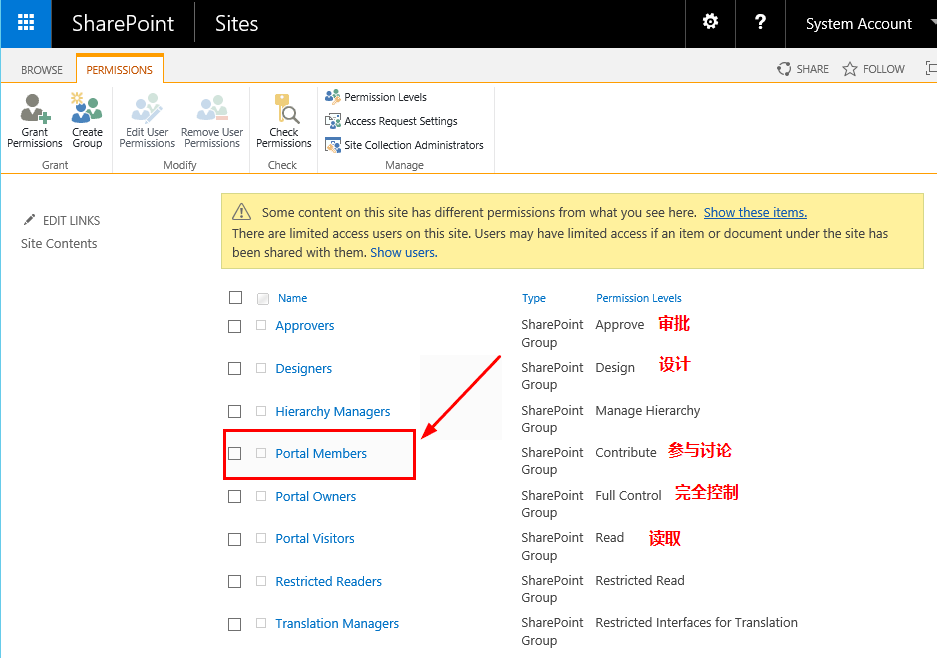Open the Portal Visitors group
The height and width of the screenshot is (658, 937).
(x=315, y=538)
